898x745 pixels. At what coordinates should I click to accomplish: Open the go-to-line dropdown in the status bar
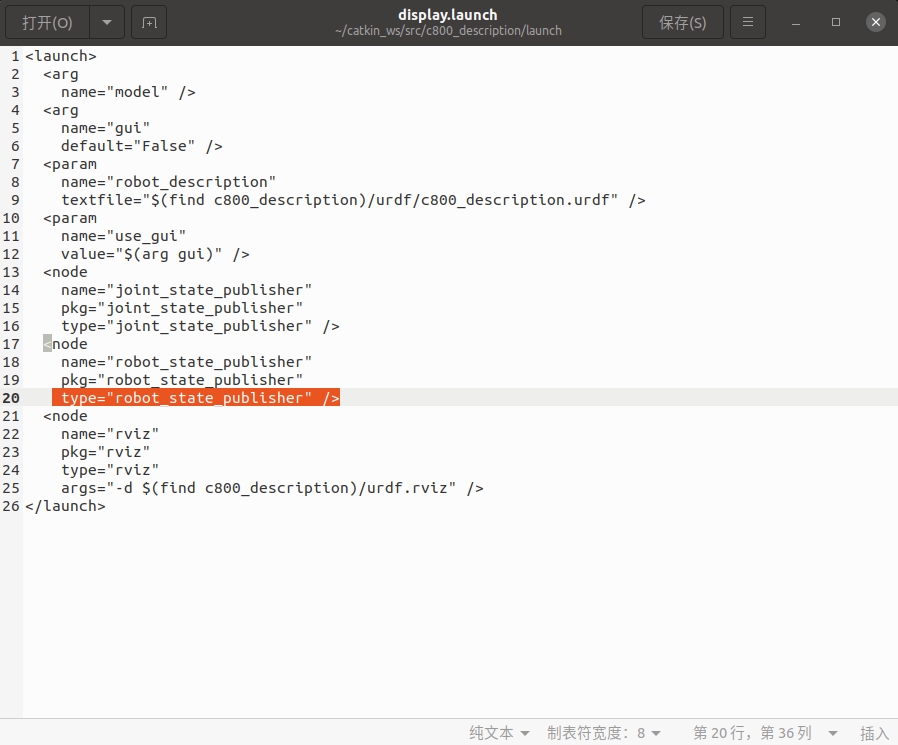(x=763, y=733)
